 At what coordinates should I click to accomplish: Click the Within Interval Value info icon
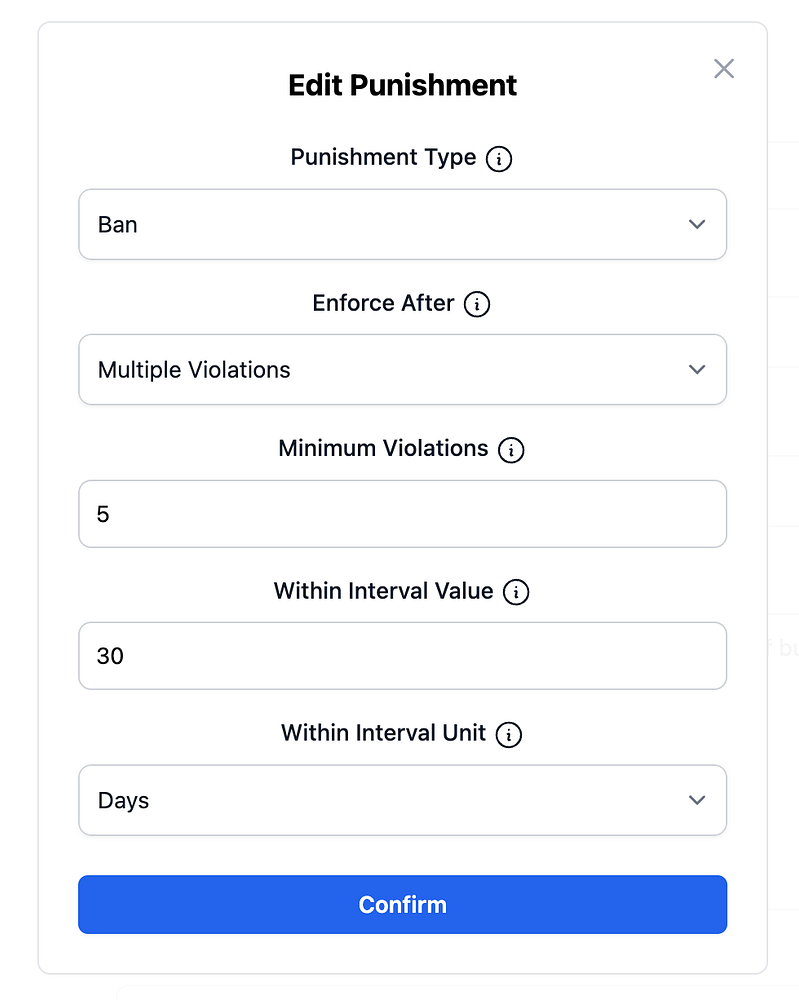click(516, 592)
